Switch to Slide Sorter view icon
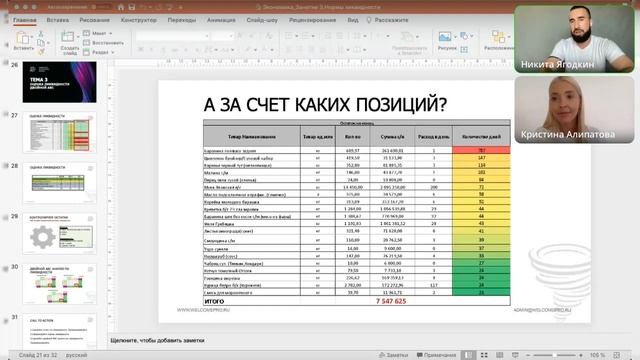The image size is (640, 360). point(484,355)
